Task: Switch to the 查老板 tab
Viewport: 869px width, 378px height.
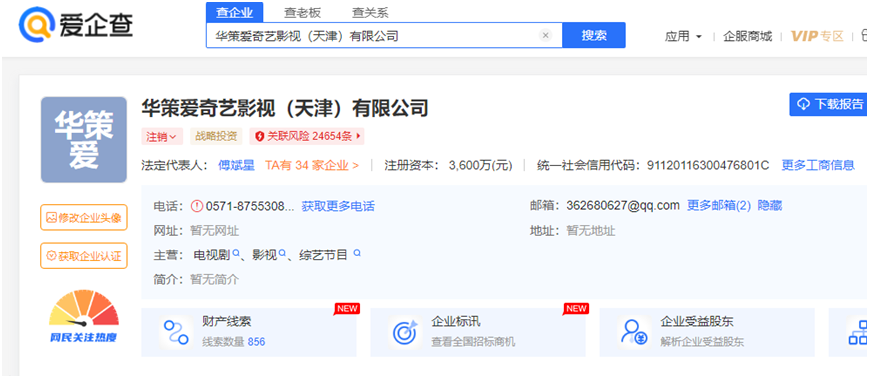Action: pyautogui.click(x=303, y=12)
